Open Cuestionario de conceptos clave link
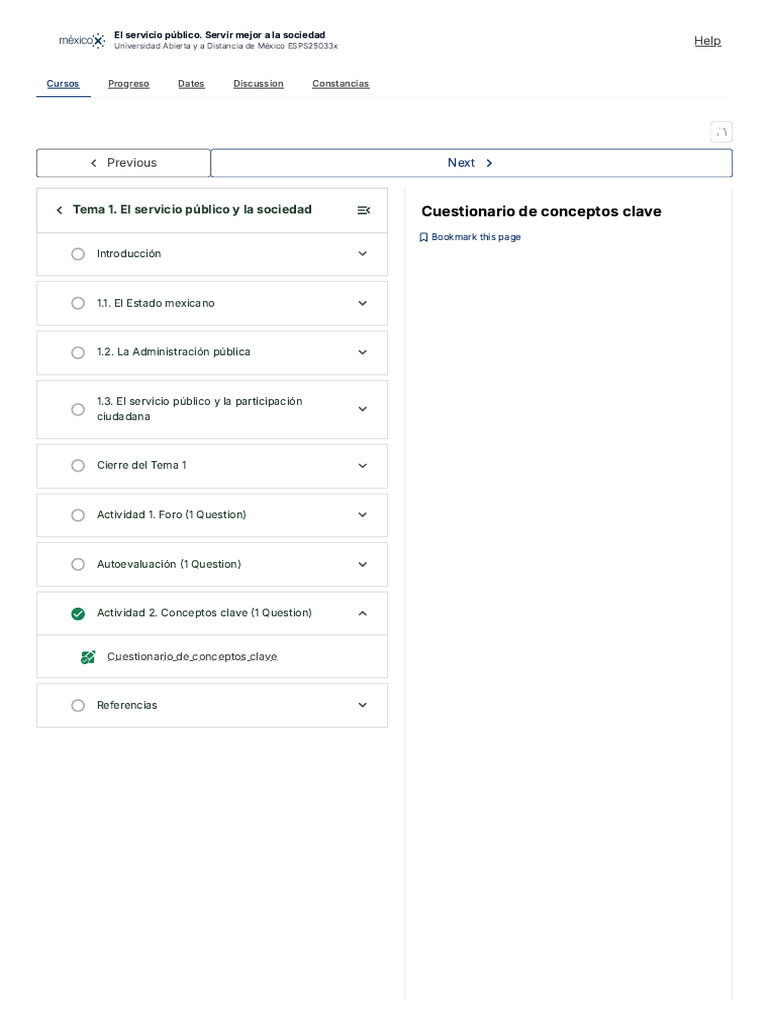Viewport: 768px width, 1024px height. click(x=192, y=657)
